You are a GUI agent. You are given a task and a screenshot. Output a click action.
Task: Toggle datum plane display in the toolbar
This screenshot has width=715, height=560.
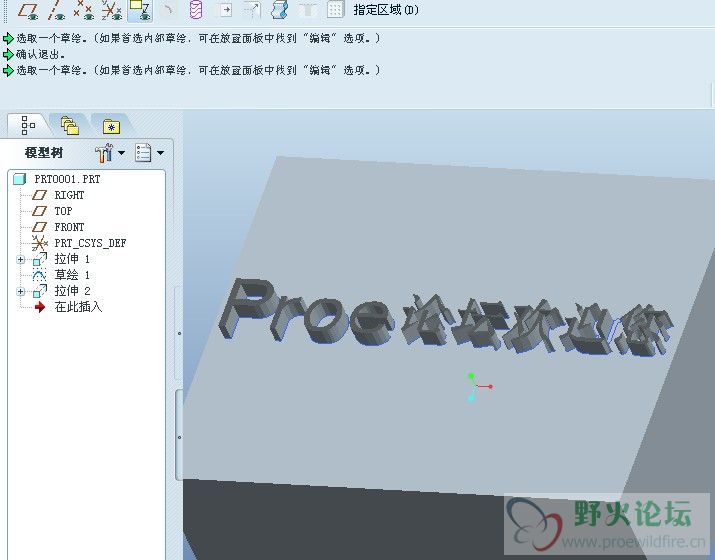28,10
